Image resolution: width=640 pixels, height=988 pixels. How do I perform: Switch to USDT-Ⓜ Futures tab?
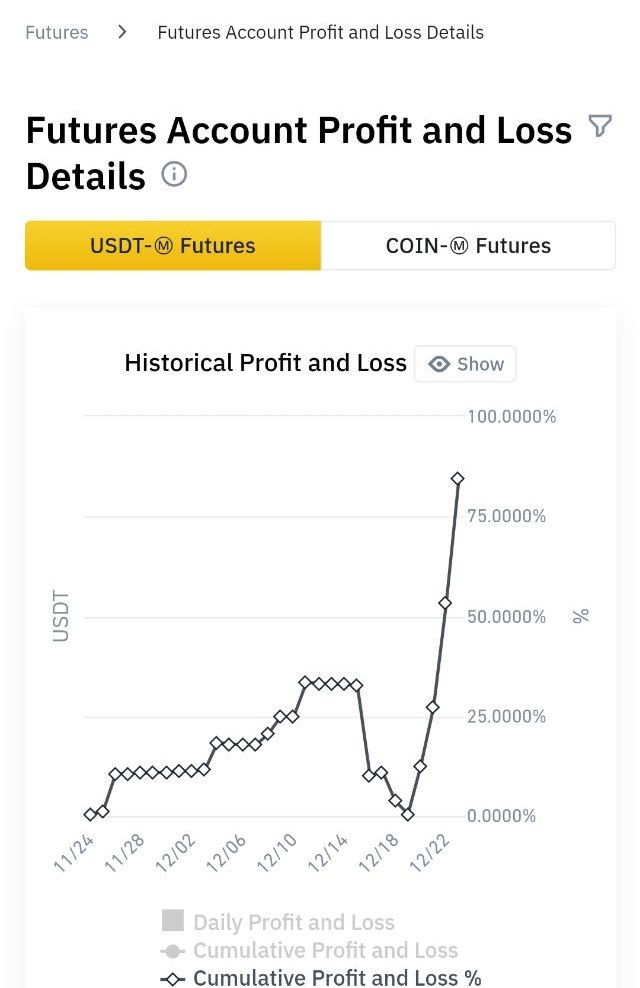click(x=173, y=246)
